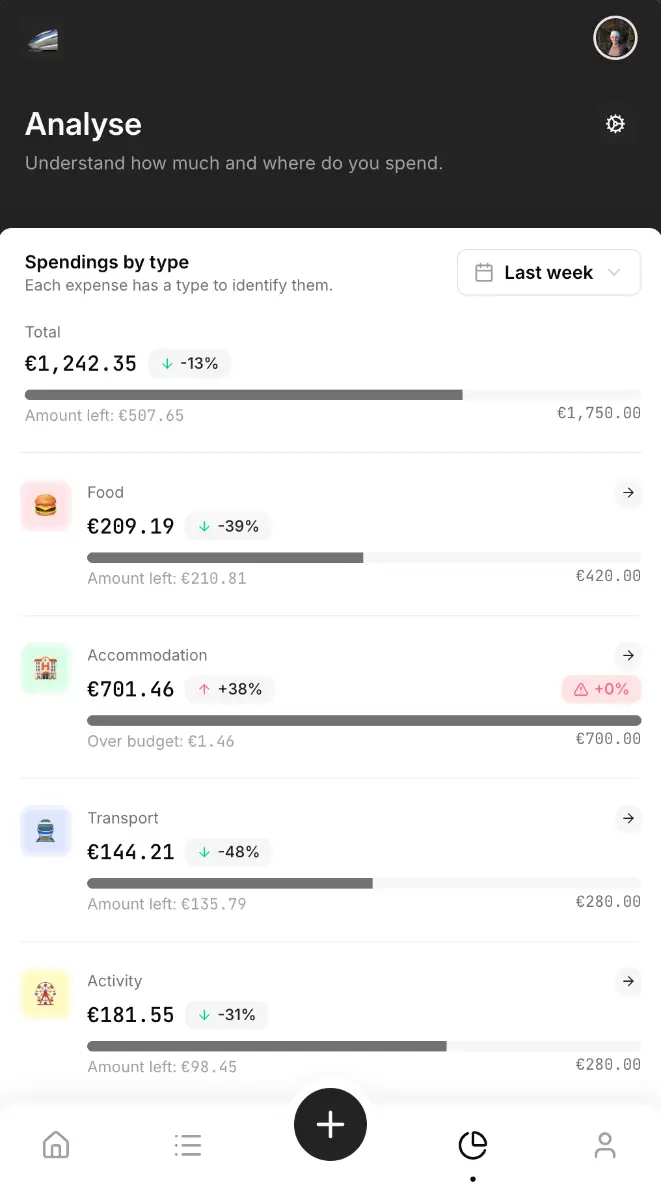Viewport: 661px width, 1200px height.
Task: Open the settings gear icon
Action: [x=616, y=124]
